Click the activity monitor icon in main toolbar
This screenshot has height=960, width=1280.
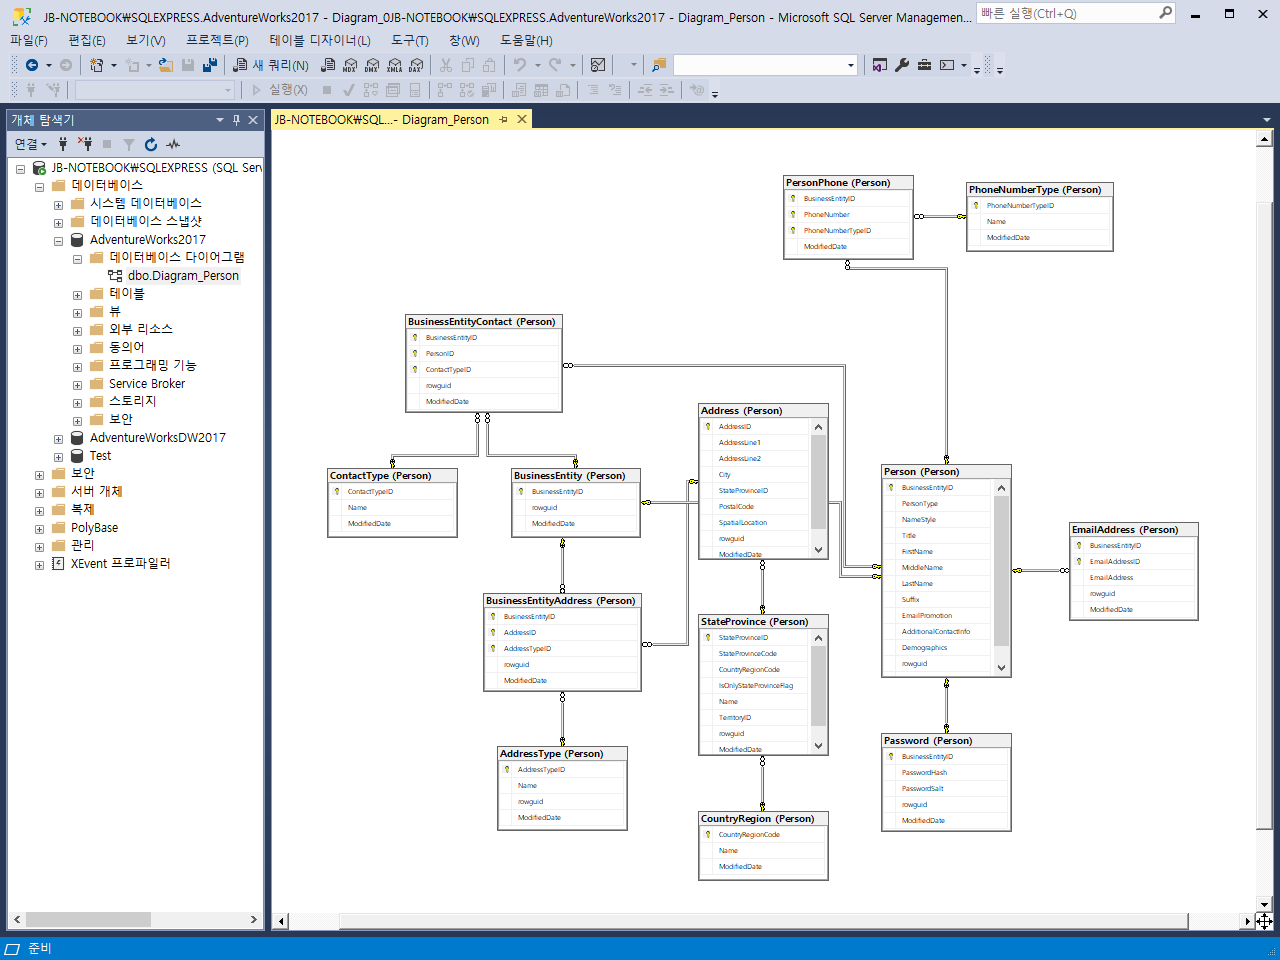(598, 65)
